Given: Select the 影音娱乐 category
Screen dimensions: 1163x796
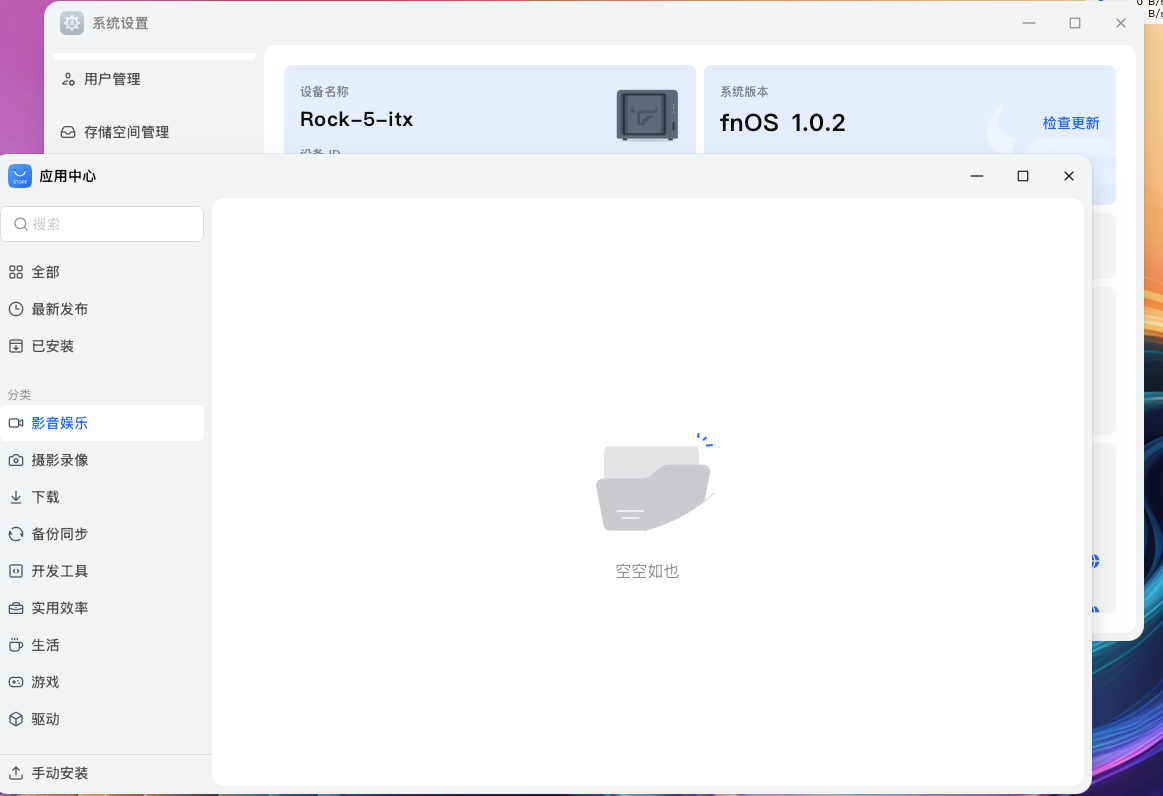Looking at the screenshot, I should pyautogui.click(x=102, y=423).
